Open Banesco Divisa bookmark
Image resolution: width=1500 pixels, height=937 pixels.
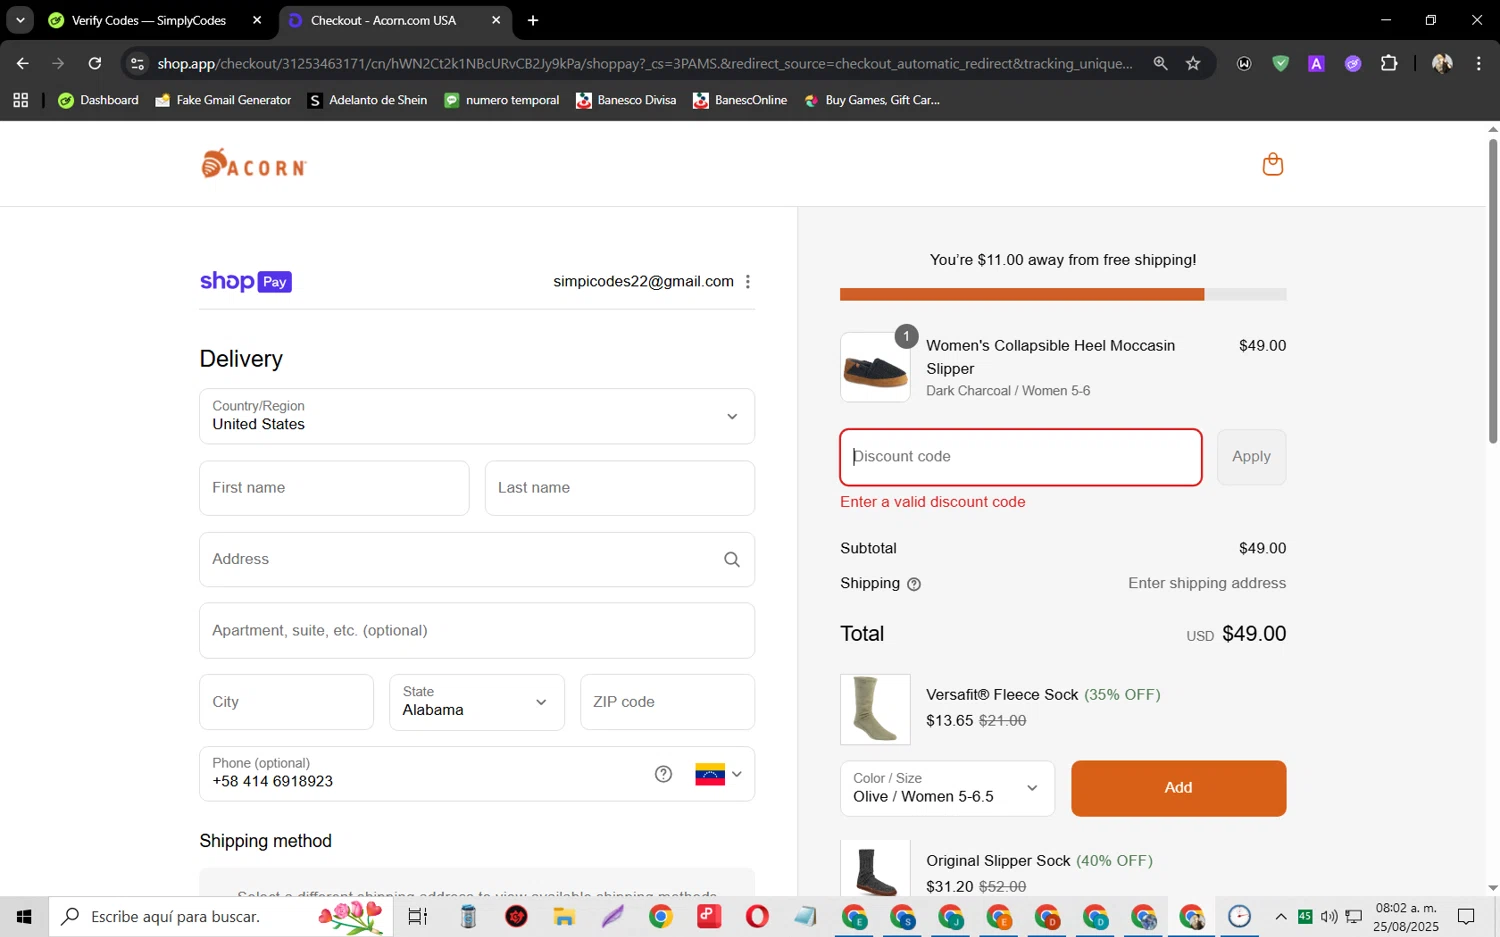626,100
